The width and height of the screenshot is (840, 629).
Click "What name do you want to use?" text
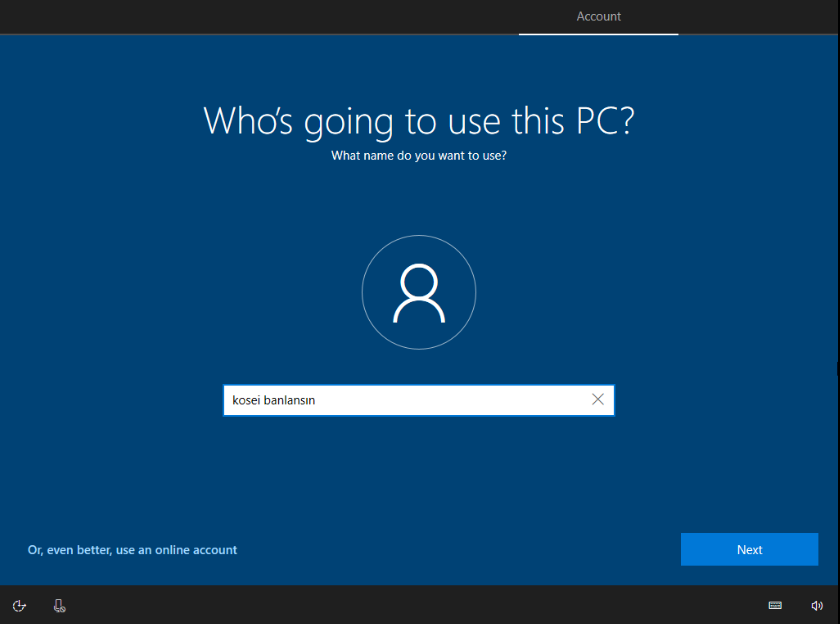click(418, 156)
